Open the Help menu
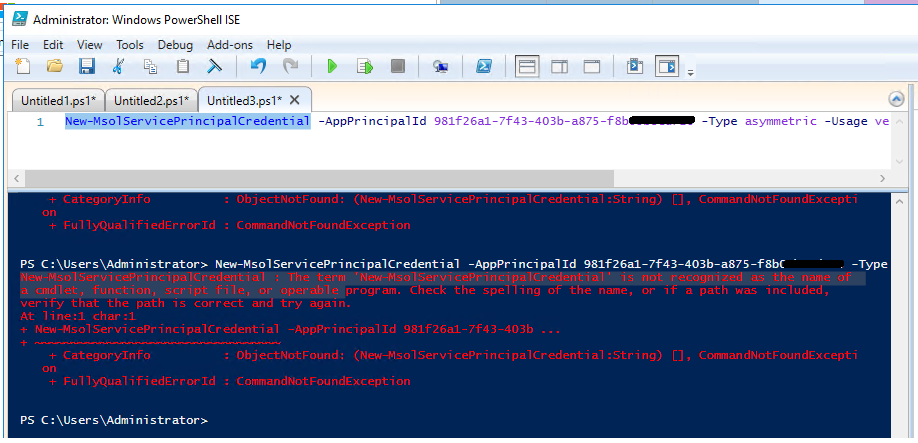Viewport: 918px width, 443px height. pos(279,45)
